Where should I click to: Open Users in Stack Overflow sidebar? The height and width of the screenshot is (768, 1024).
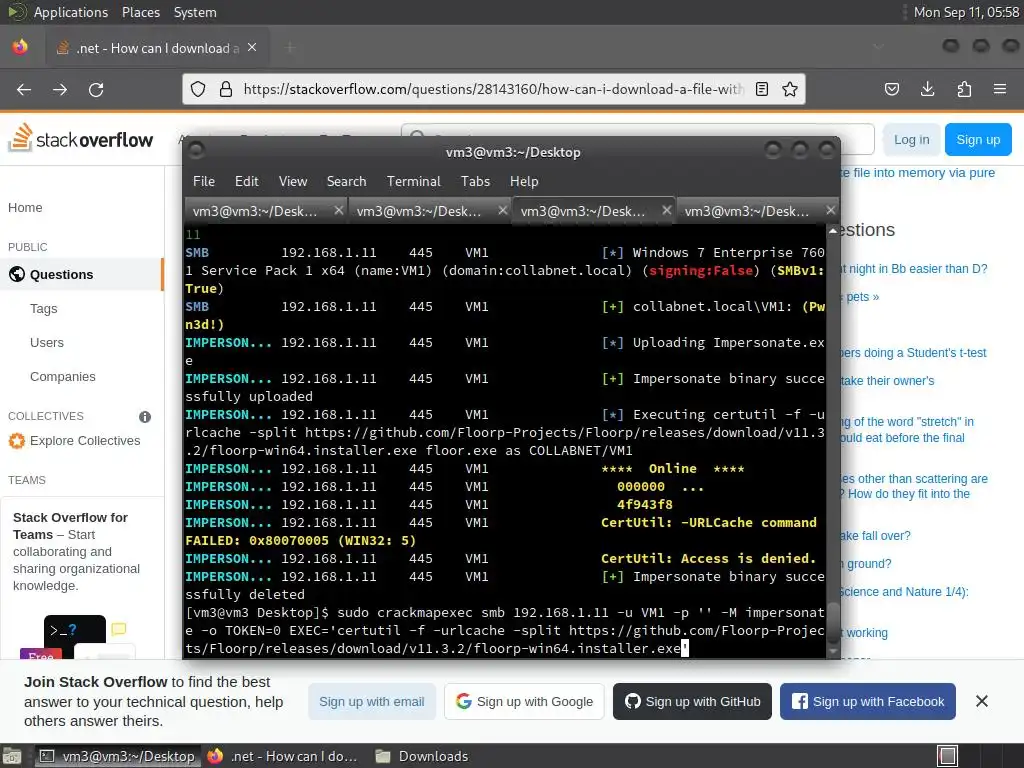click(x=46, y=342)
